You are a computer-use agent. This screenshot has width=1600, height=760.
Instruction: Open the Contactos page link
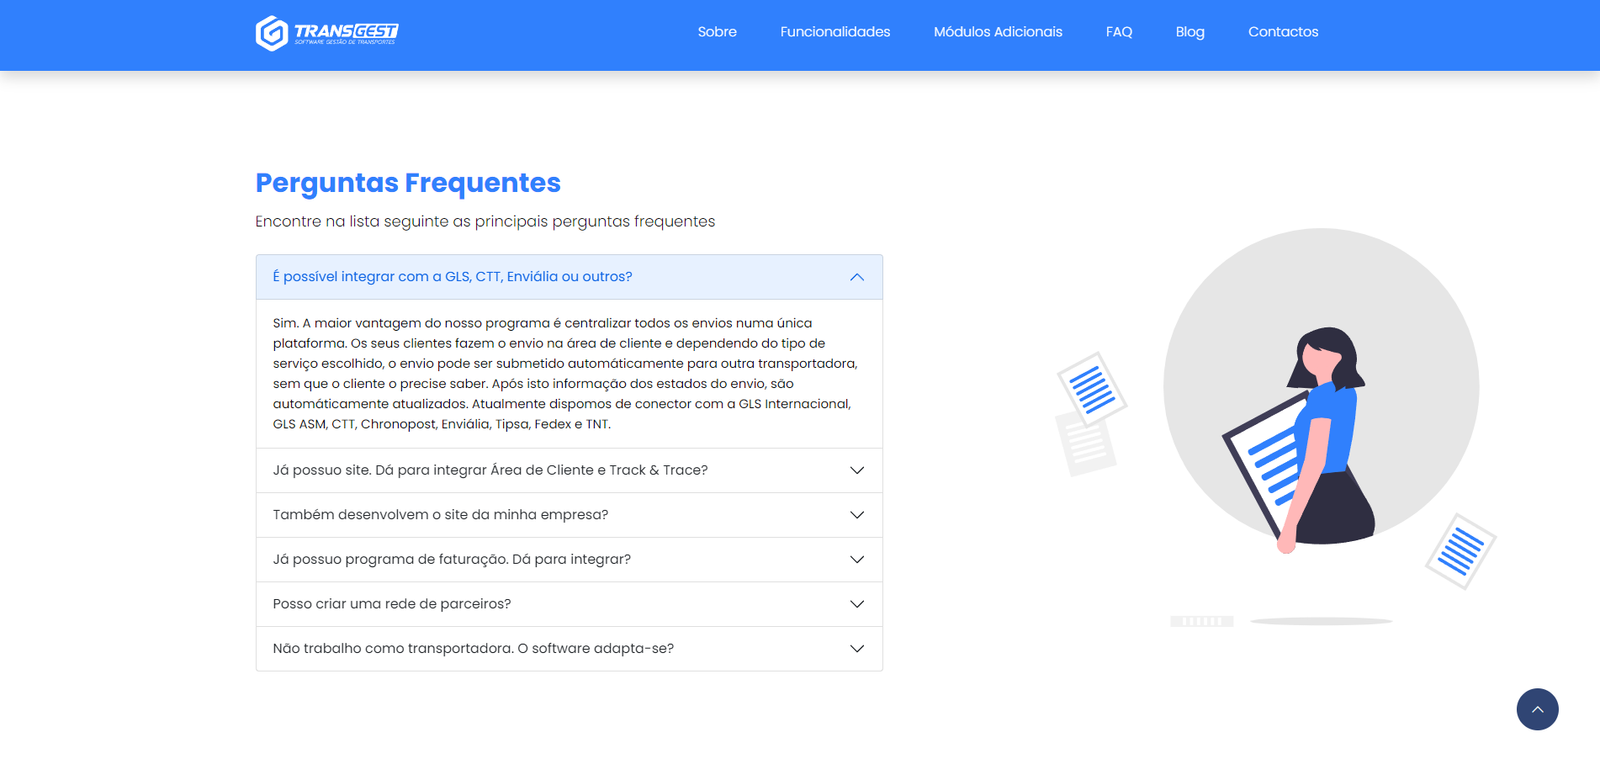(x=1283, y=32)
